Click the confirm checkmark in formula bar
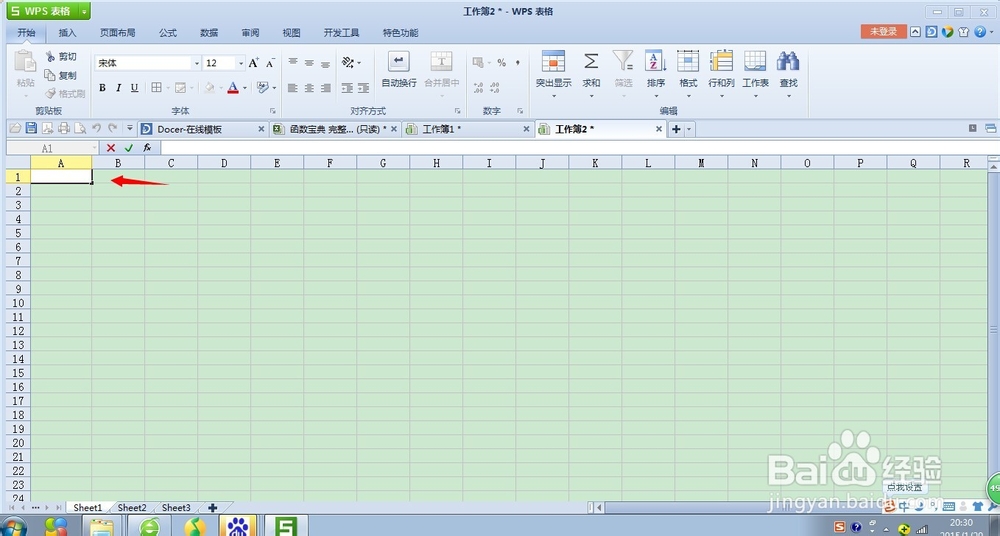This screenshot has width=1000, height=536. [129, 147]
